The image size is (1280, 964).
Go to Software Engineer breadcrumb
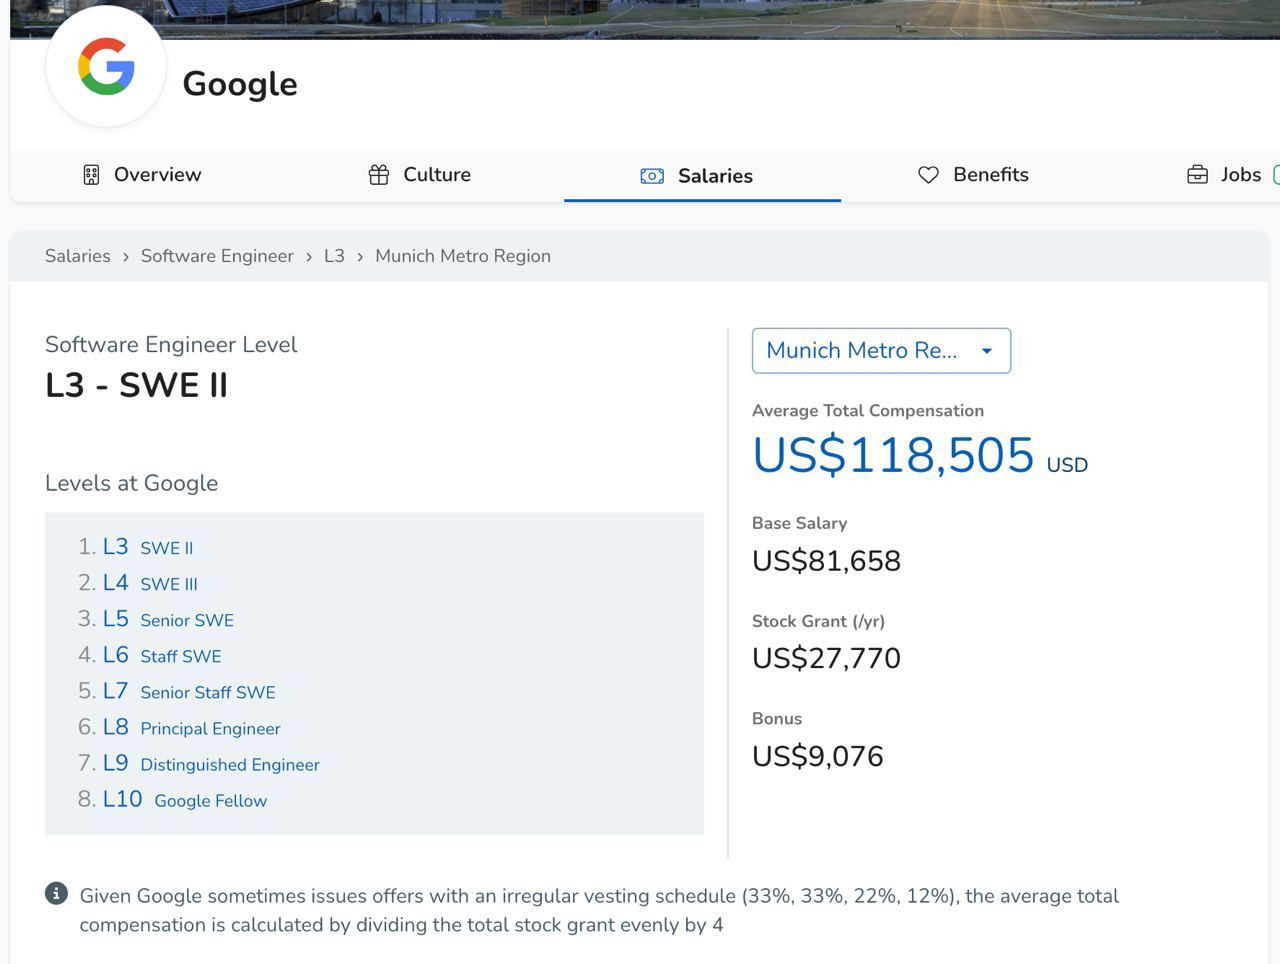217,256
